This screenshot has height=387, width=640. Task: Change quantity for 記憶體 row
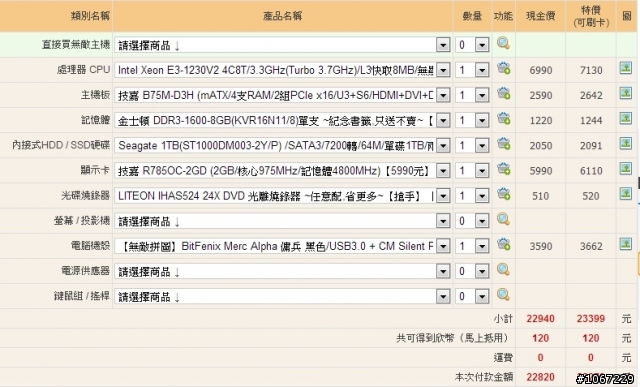472,121
